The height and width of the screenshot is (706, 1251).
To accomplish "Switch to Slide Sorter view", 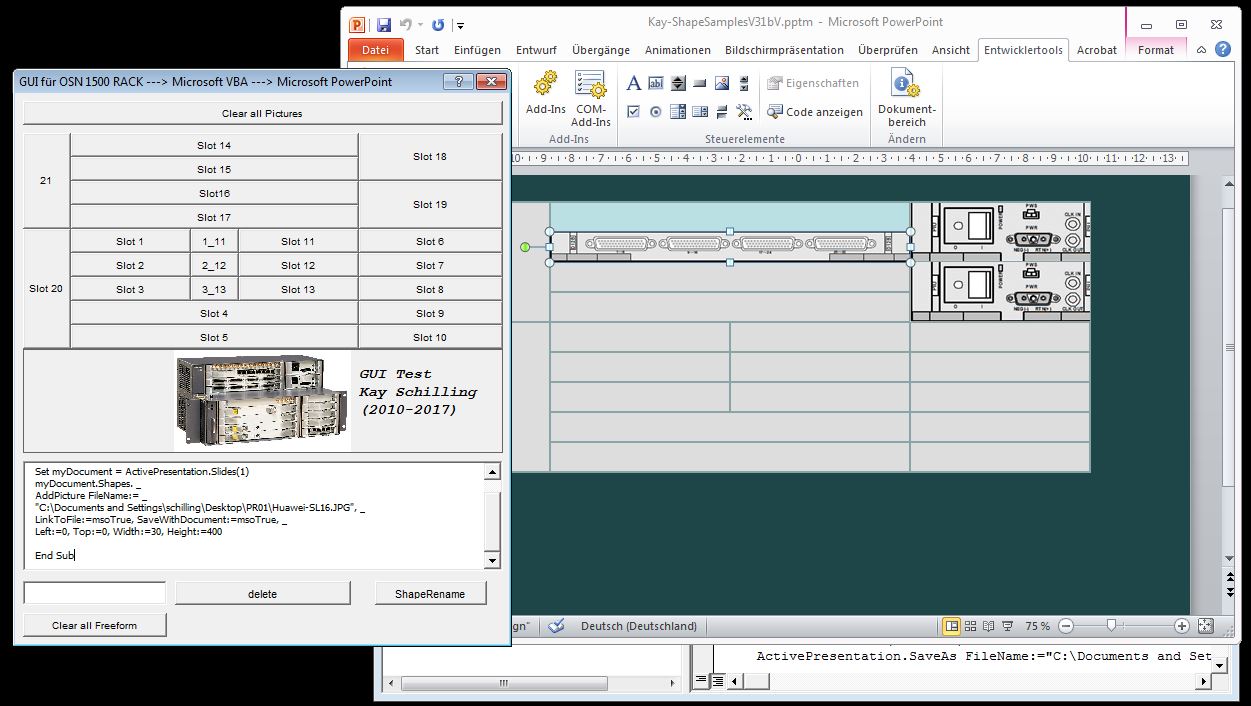I will click(x=970, y=626).
